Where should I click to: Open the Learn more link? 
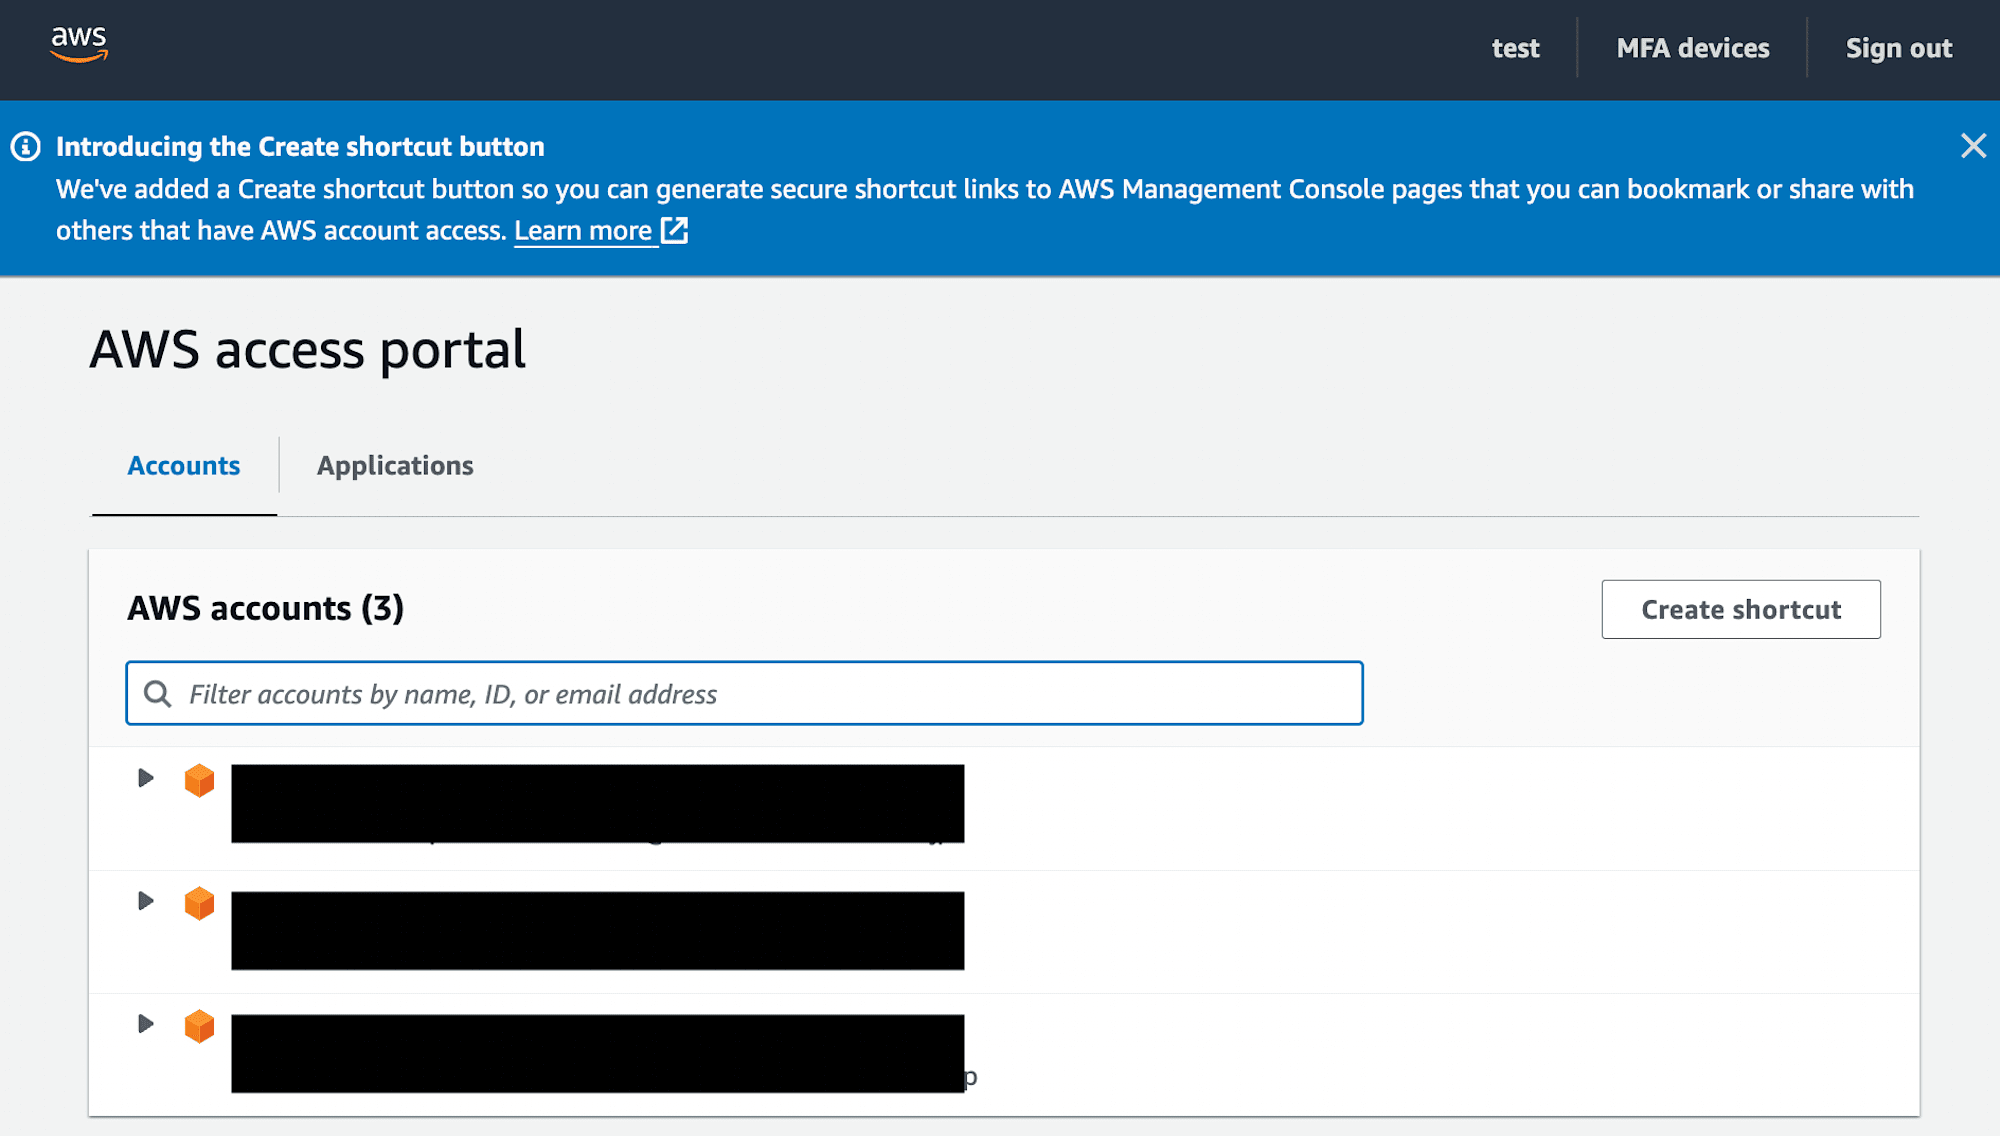click(583, 231)
